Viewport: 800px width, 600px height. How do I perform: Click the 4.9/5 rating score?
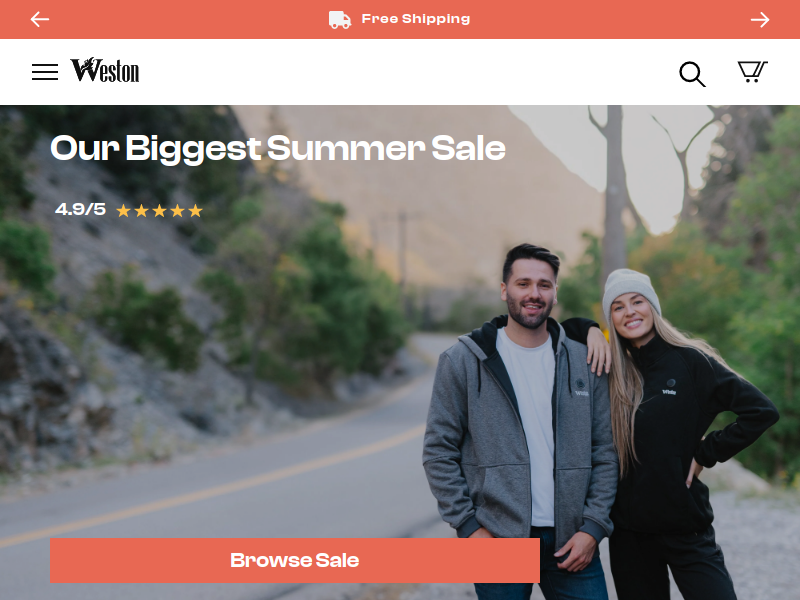point(81,209)
